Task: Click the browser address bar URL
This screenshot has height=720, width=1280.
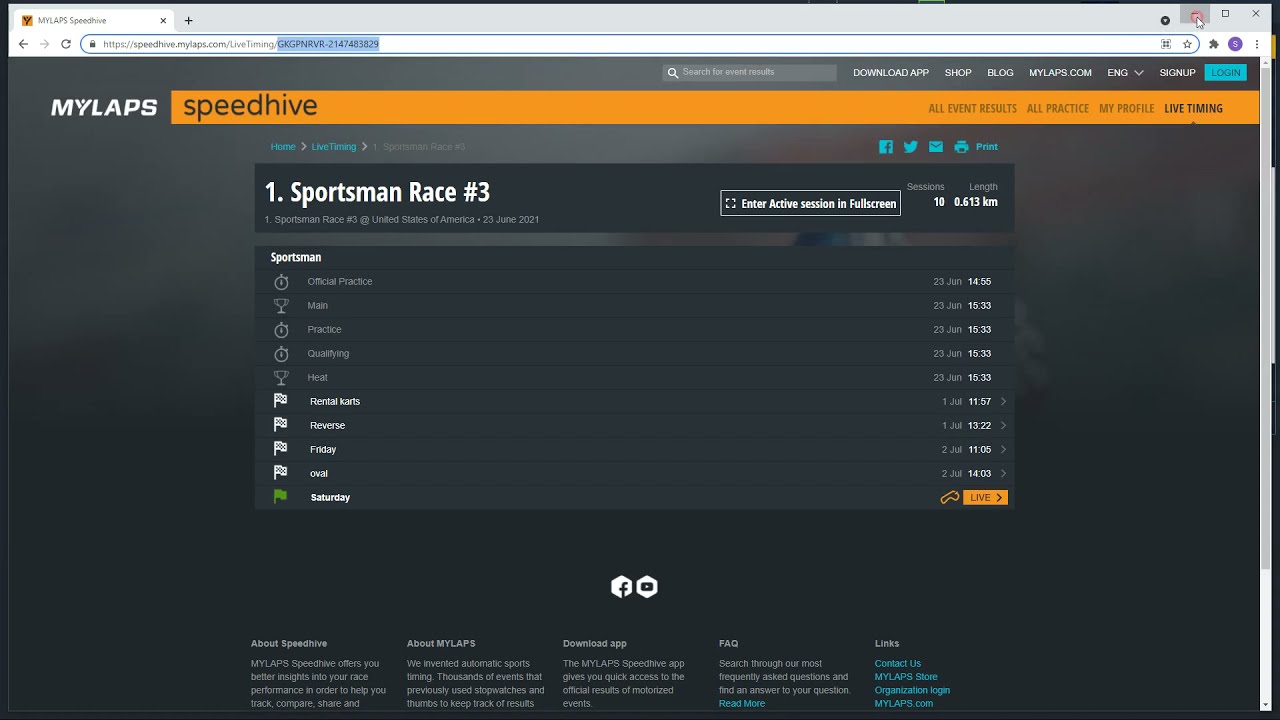Action: [x=240, y=44]
